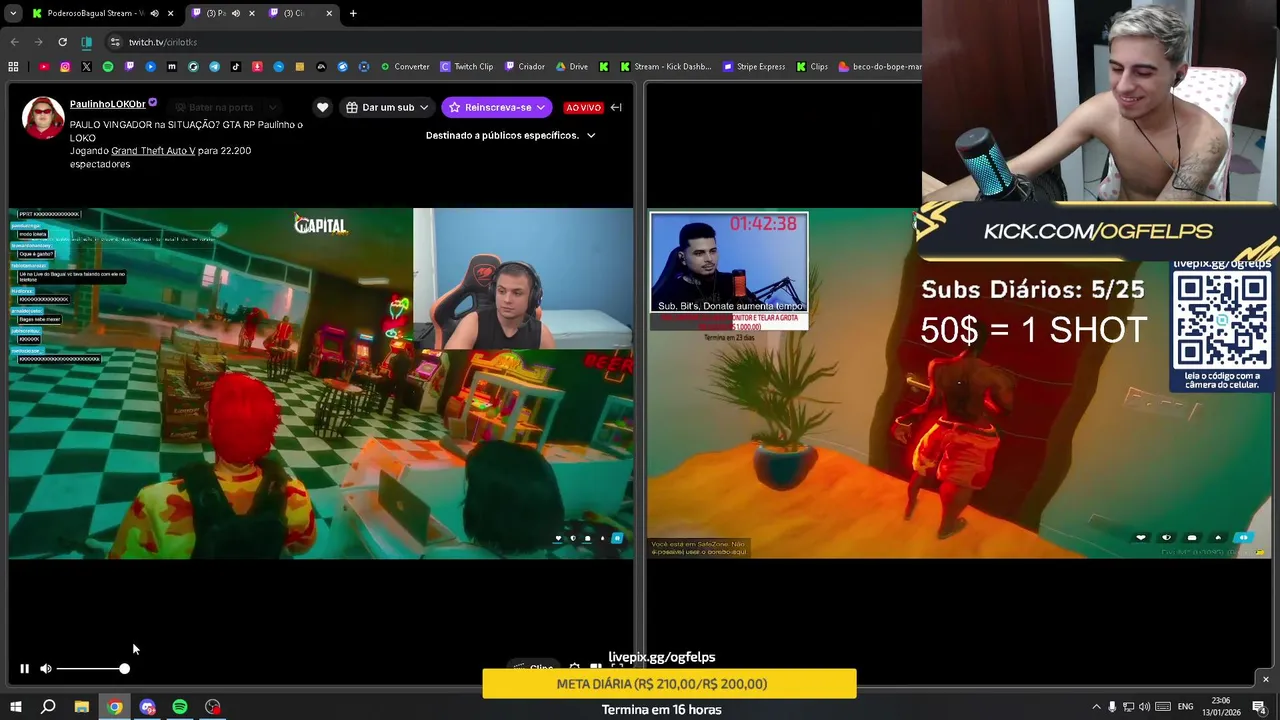Open the Telegram bookmark icon

(x=214, y=67)
